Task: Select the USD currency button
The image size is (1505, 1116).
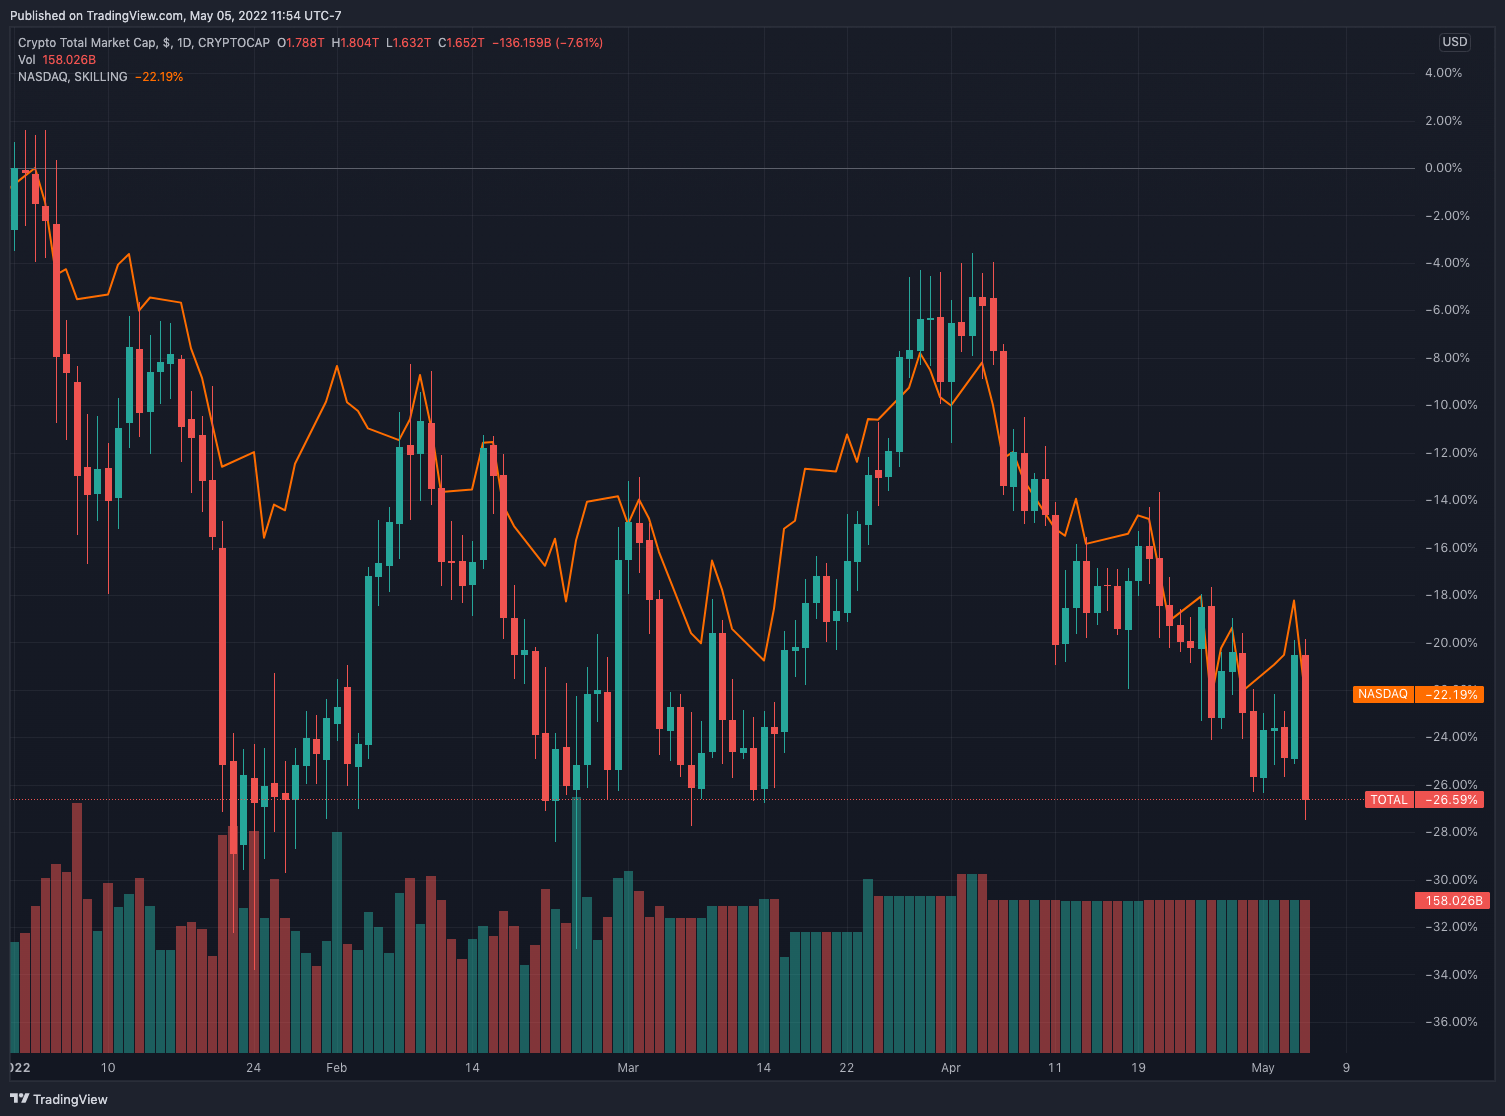Action: click(x=1454, y=42)
